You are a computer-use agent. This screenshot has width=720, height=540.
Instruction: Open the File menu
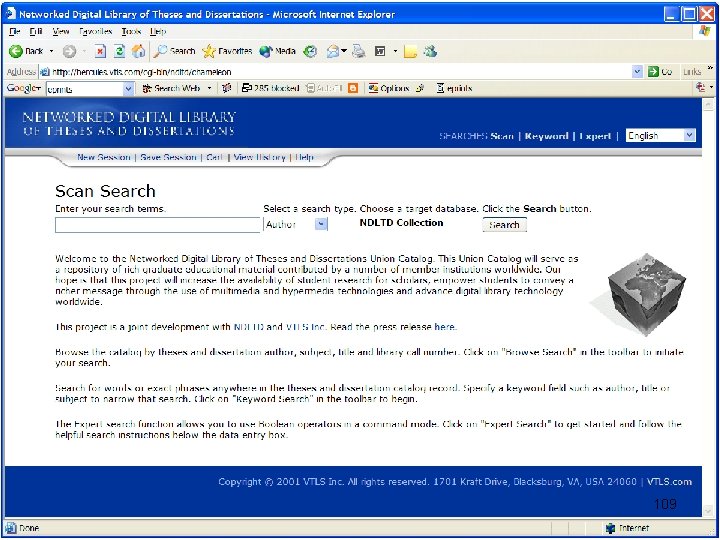tap(15, 31)
